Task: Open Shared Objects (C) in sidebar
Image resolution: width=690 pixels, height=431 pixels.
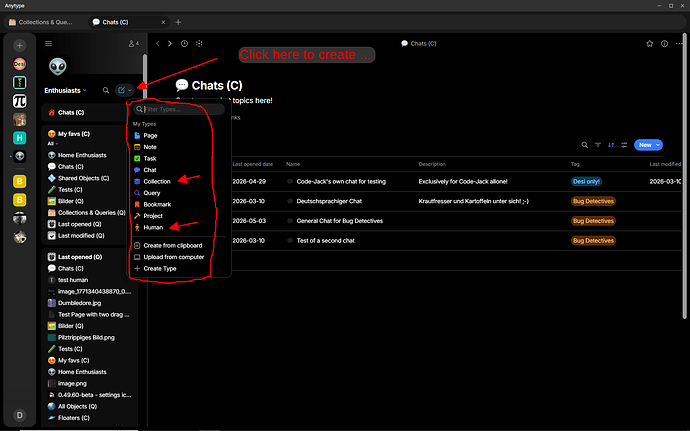Action: click(83, 178)
